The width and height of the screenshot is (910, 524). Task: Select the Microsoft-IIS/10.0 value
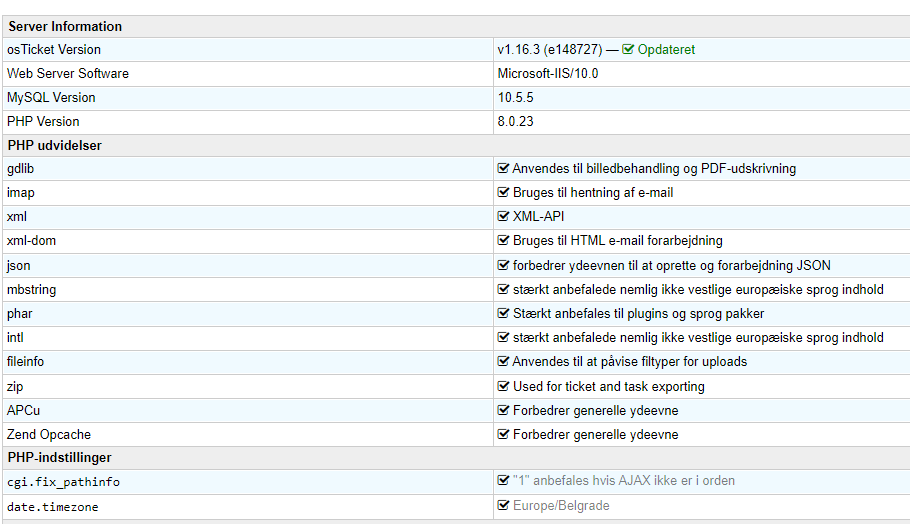547,73
